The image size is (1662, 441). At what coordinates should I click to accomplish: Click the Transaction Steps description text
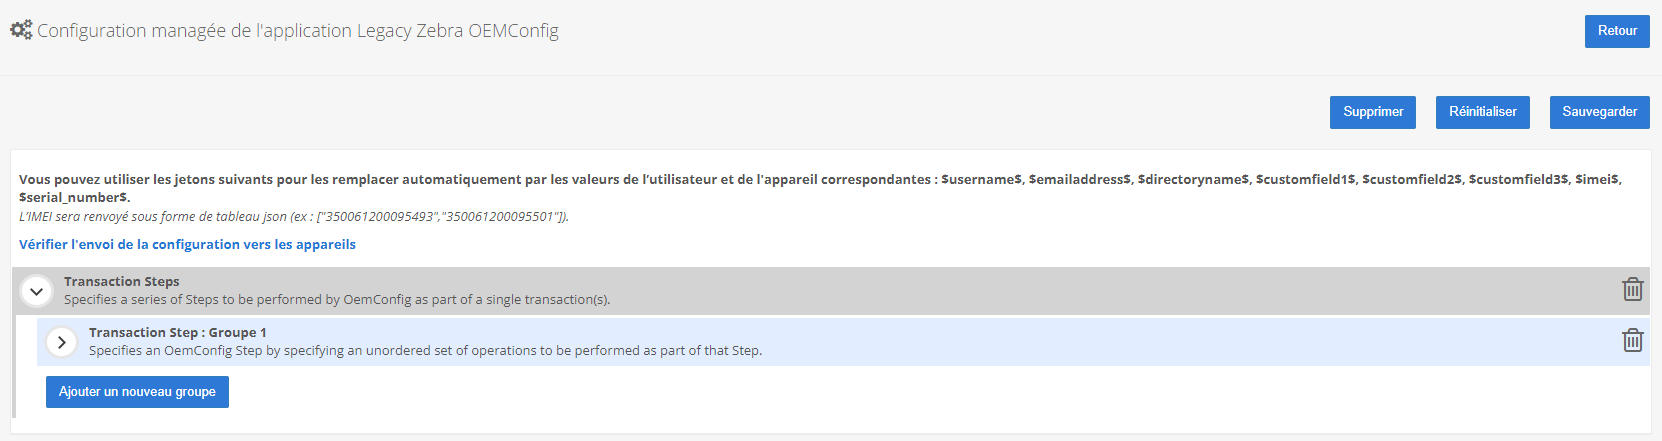click(337, 299)
